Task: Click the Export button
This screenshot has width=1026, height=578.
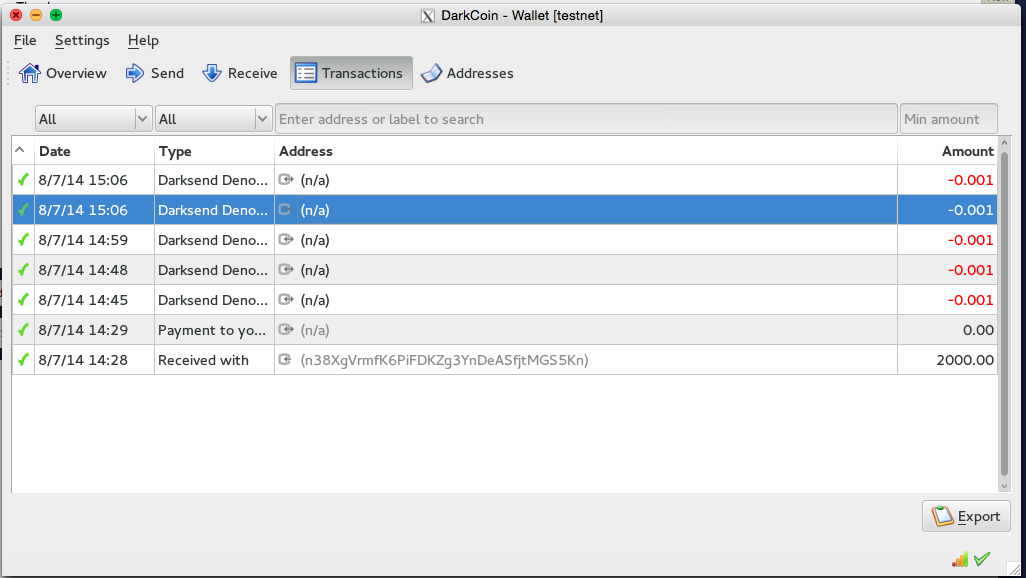Action: (x=966, y=516)
